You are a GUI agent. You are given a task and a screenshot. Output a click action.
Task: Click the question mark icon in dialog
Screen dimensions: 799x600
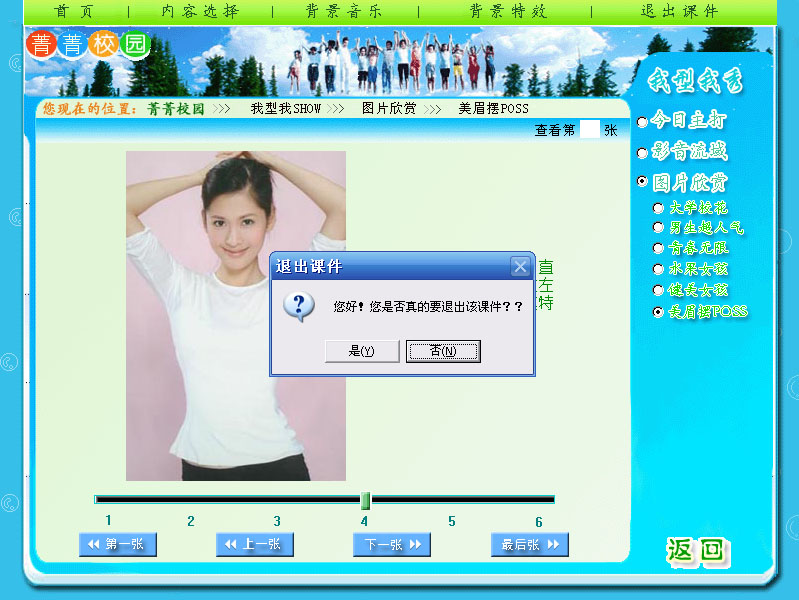pyautogui.click(x=299, y=306)
